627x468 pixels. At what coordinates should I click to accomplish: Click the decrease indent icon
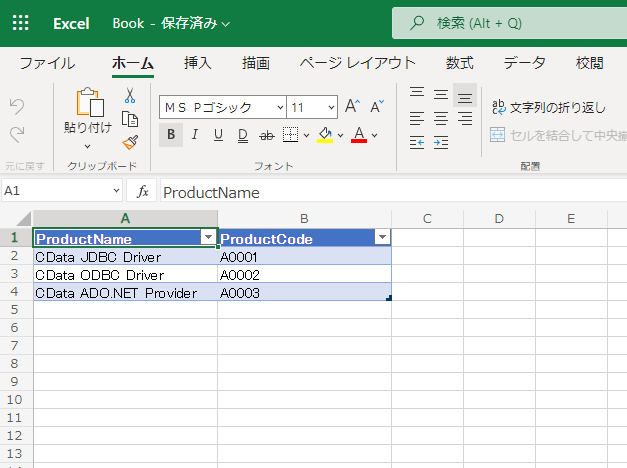(417, 143)
